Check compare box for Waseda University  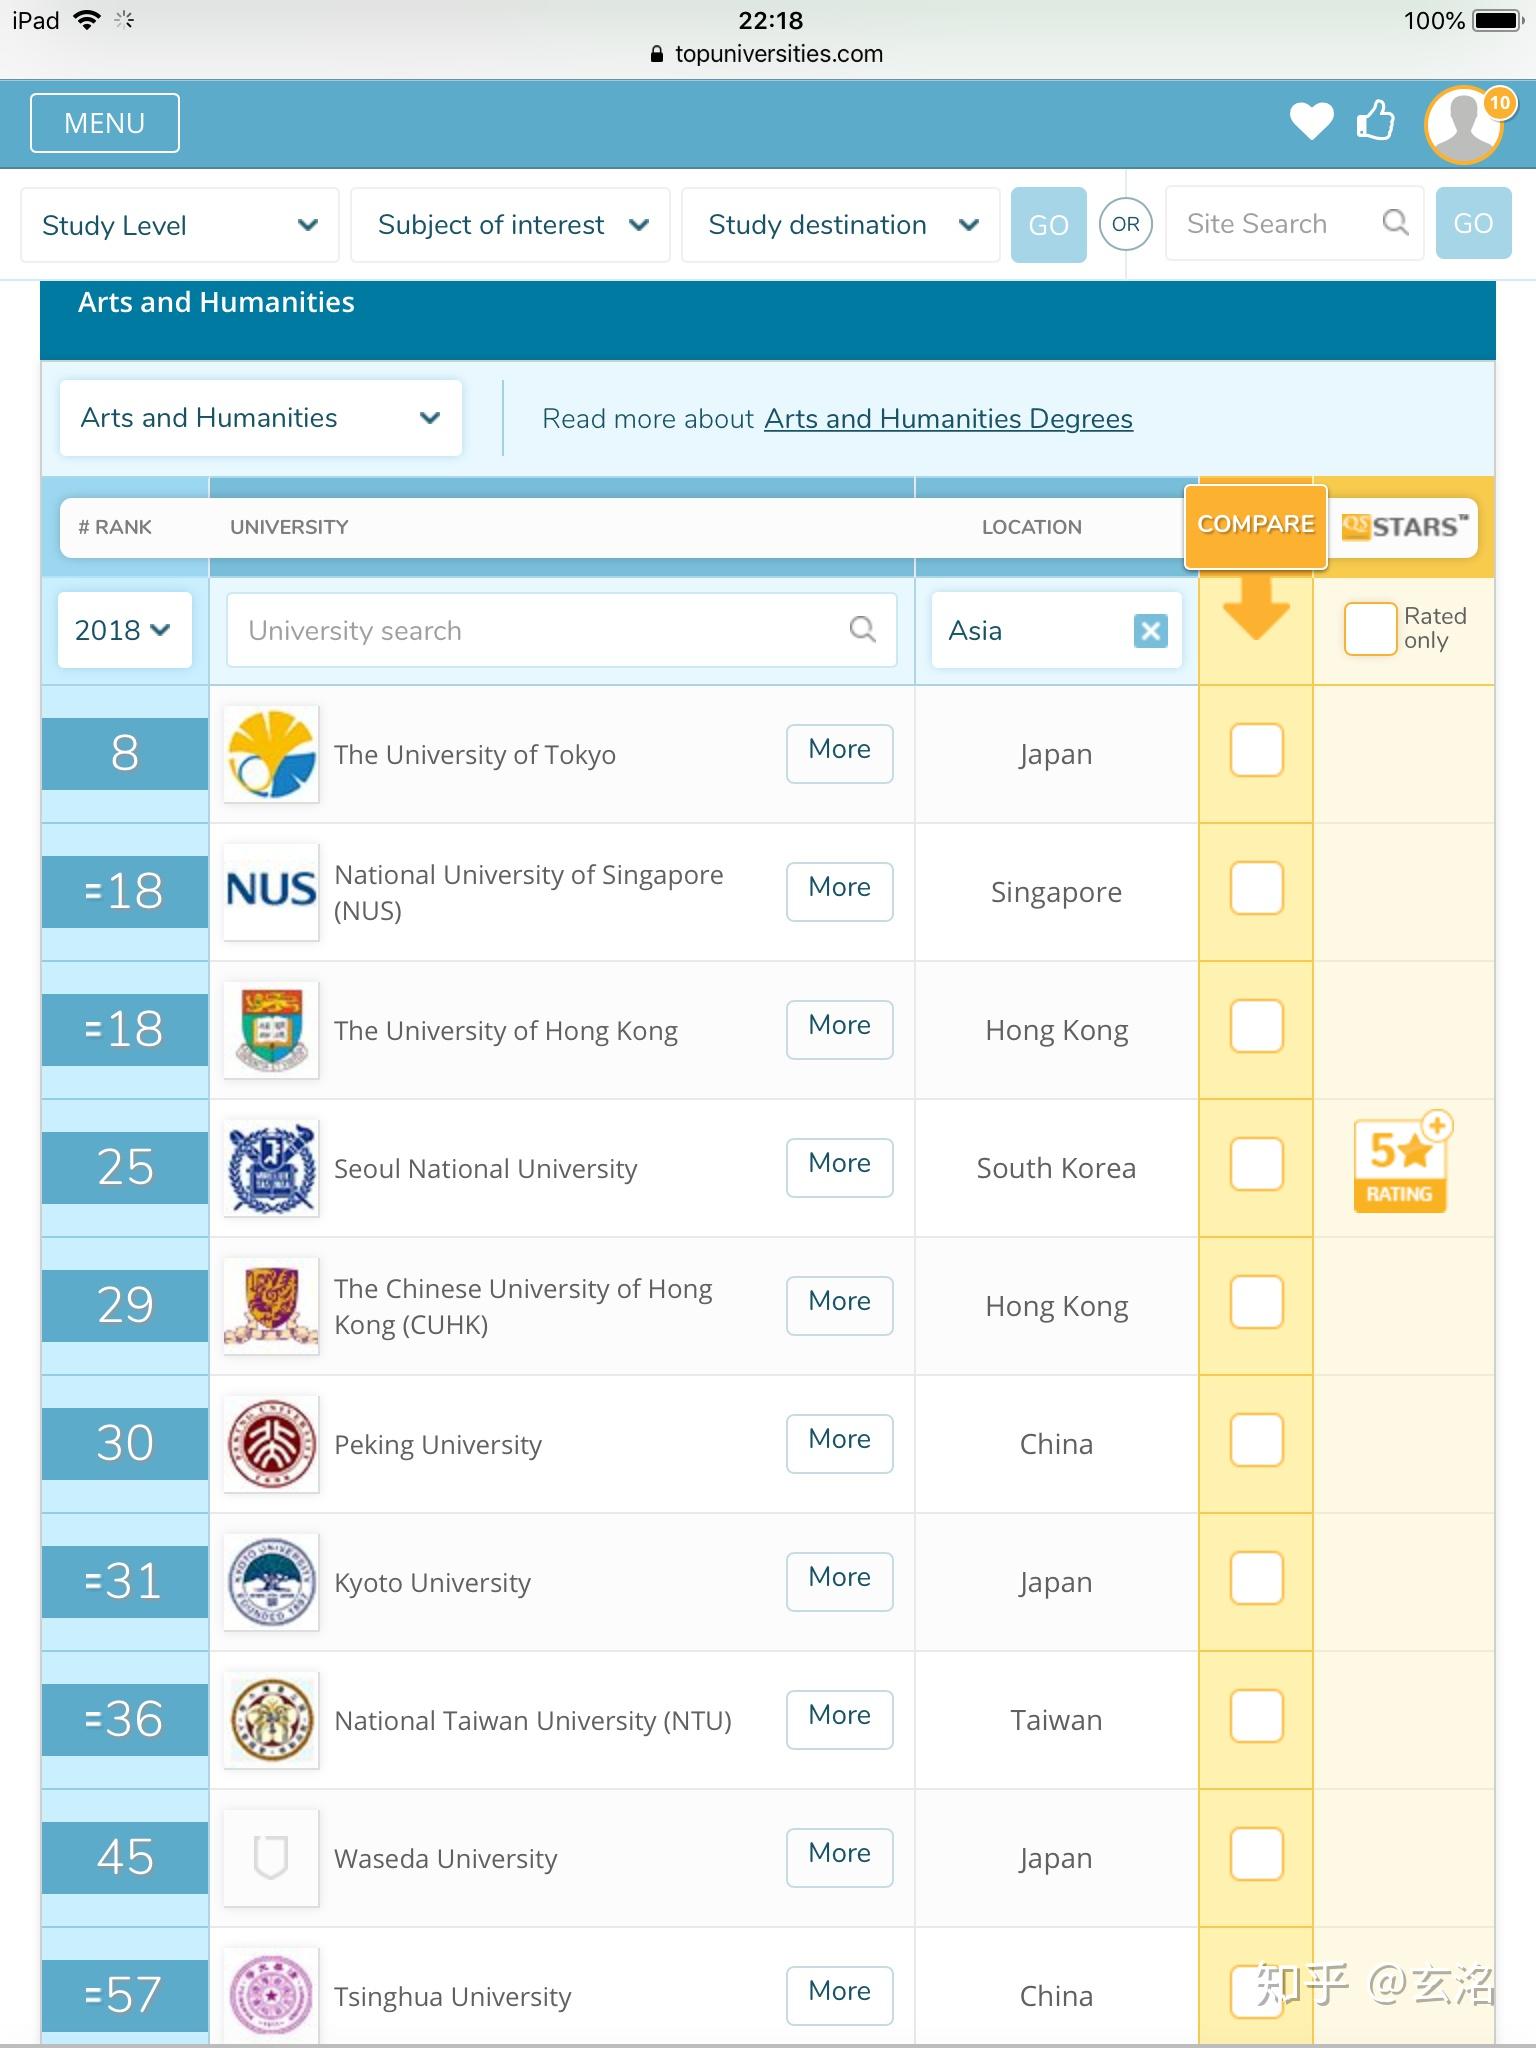[x=1256, y=1854]
